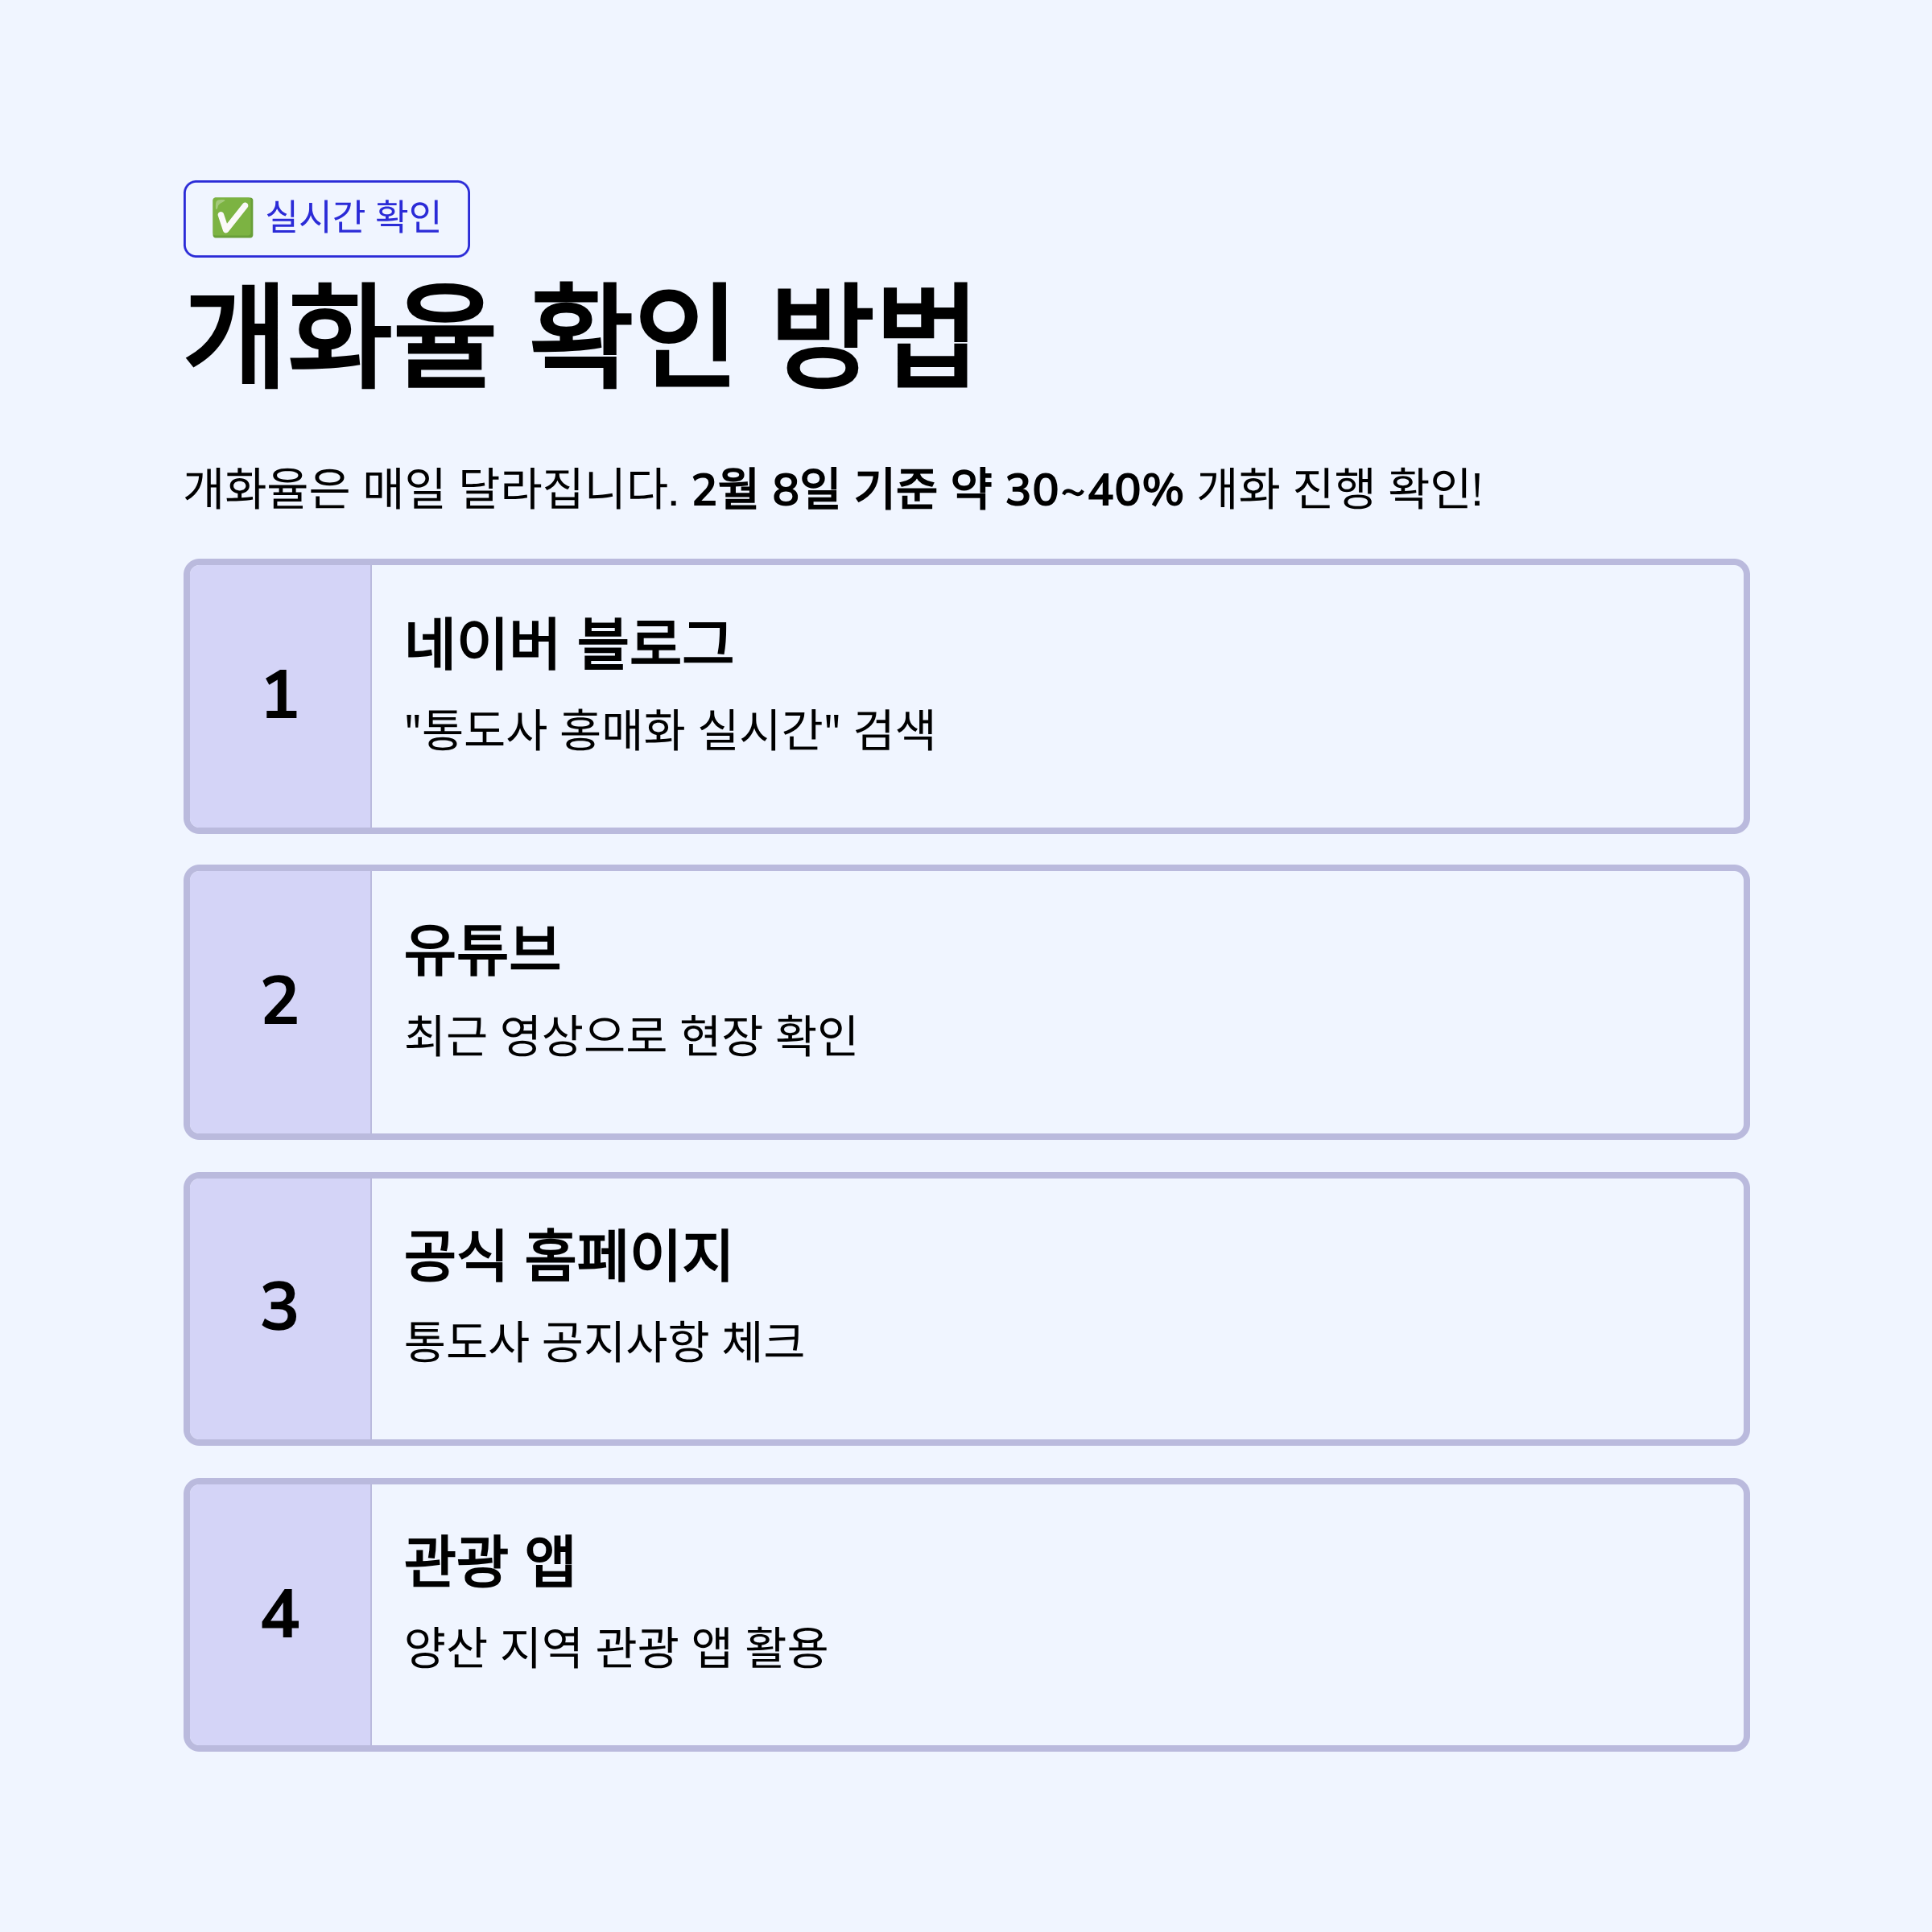
Task: Click the 개화 진행 확인! text
Action: tap(1339, 489)
